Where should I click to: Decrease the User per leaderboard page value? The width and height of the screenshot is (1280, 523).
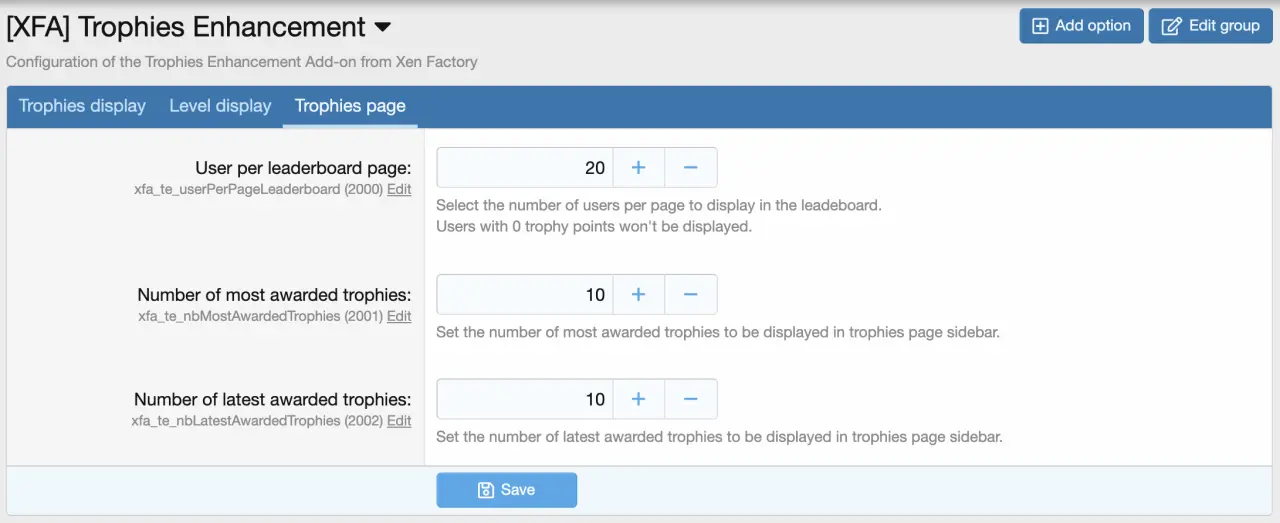tap(690, 168)
